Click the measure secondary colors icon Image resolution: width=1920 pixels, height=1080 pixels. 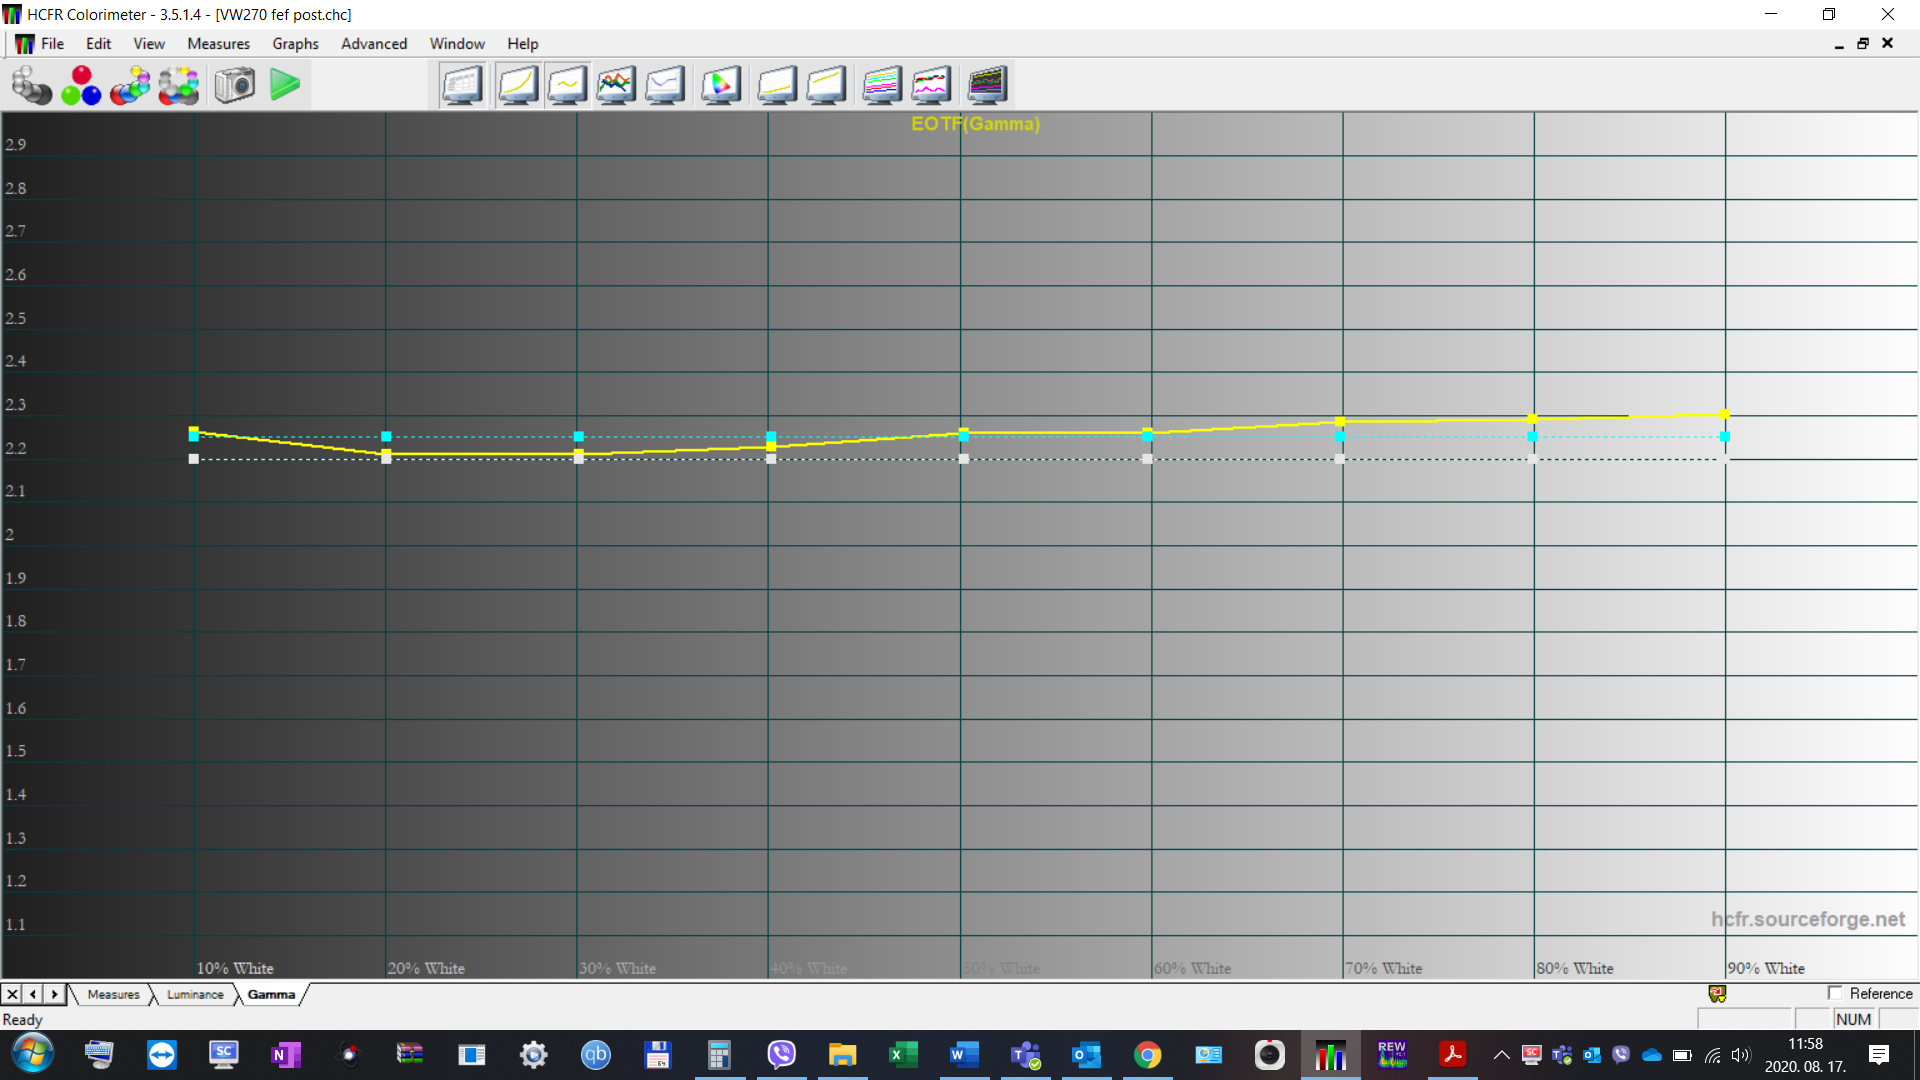point(130,85)
